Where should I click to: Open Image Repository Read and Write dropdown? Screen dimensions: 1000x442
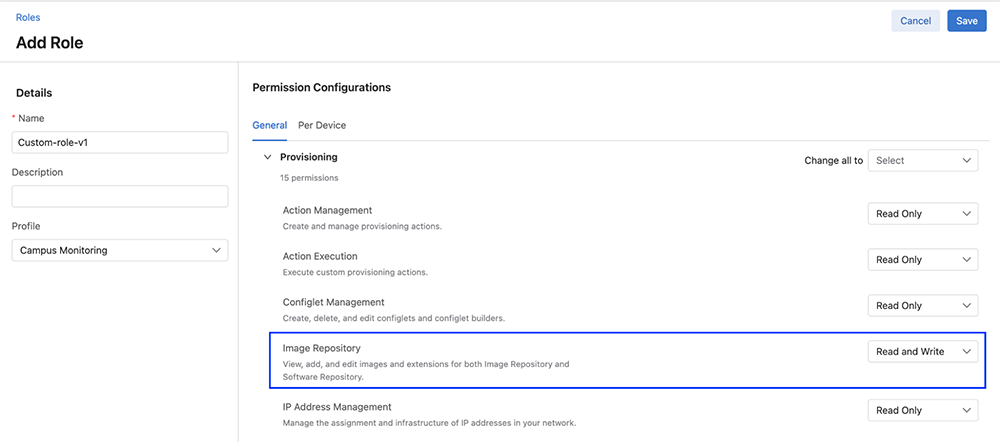pyautogui.click(x=923, y=351)
